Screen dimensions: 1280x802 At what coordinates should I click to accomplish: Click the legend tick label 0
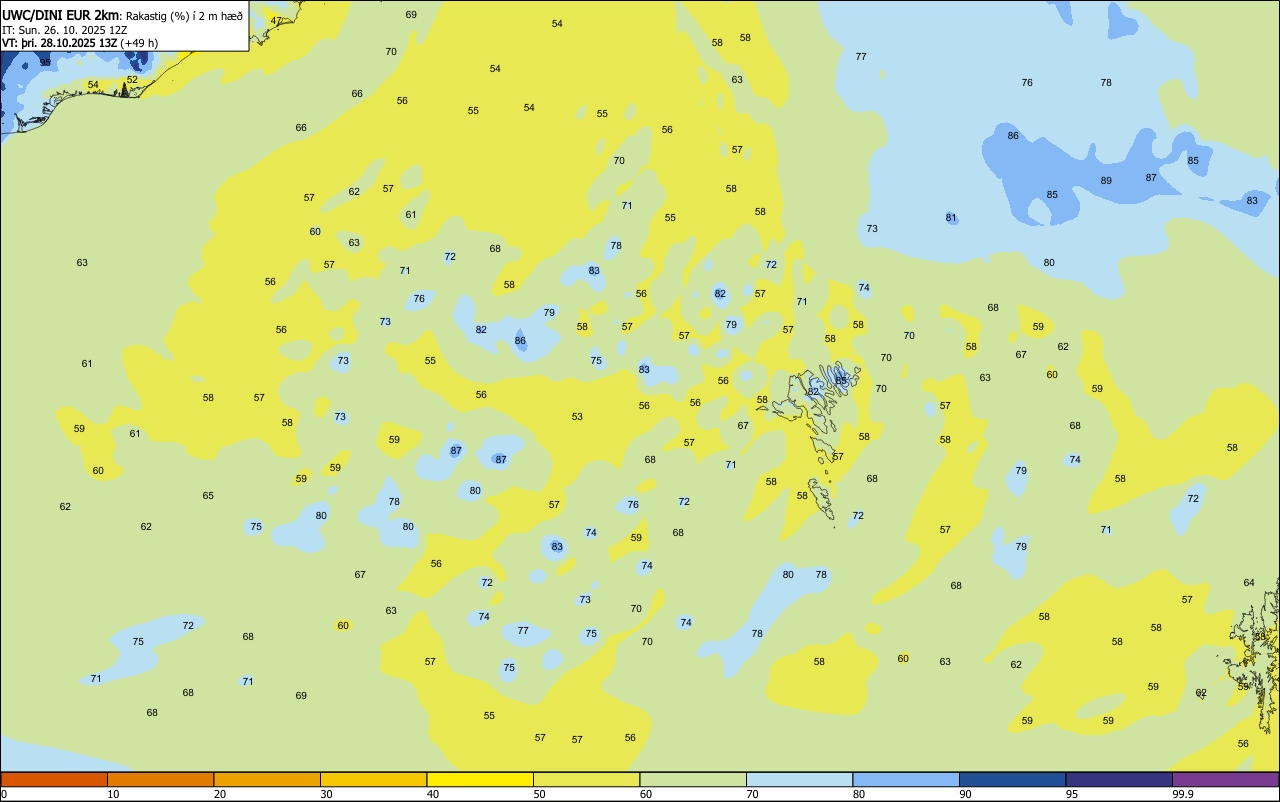(4, 794)
